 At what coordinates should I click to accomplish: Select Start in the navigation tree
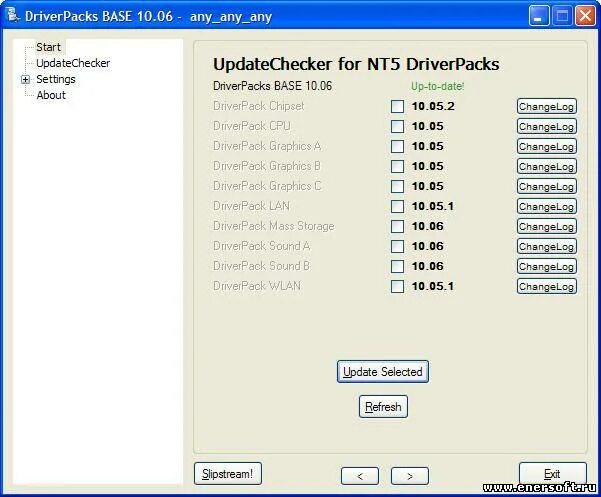[48, 47]
